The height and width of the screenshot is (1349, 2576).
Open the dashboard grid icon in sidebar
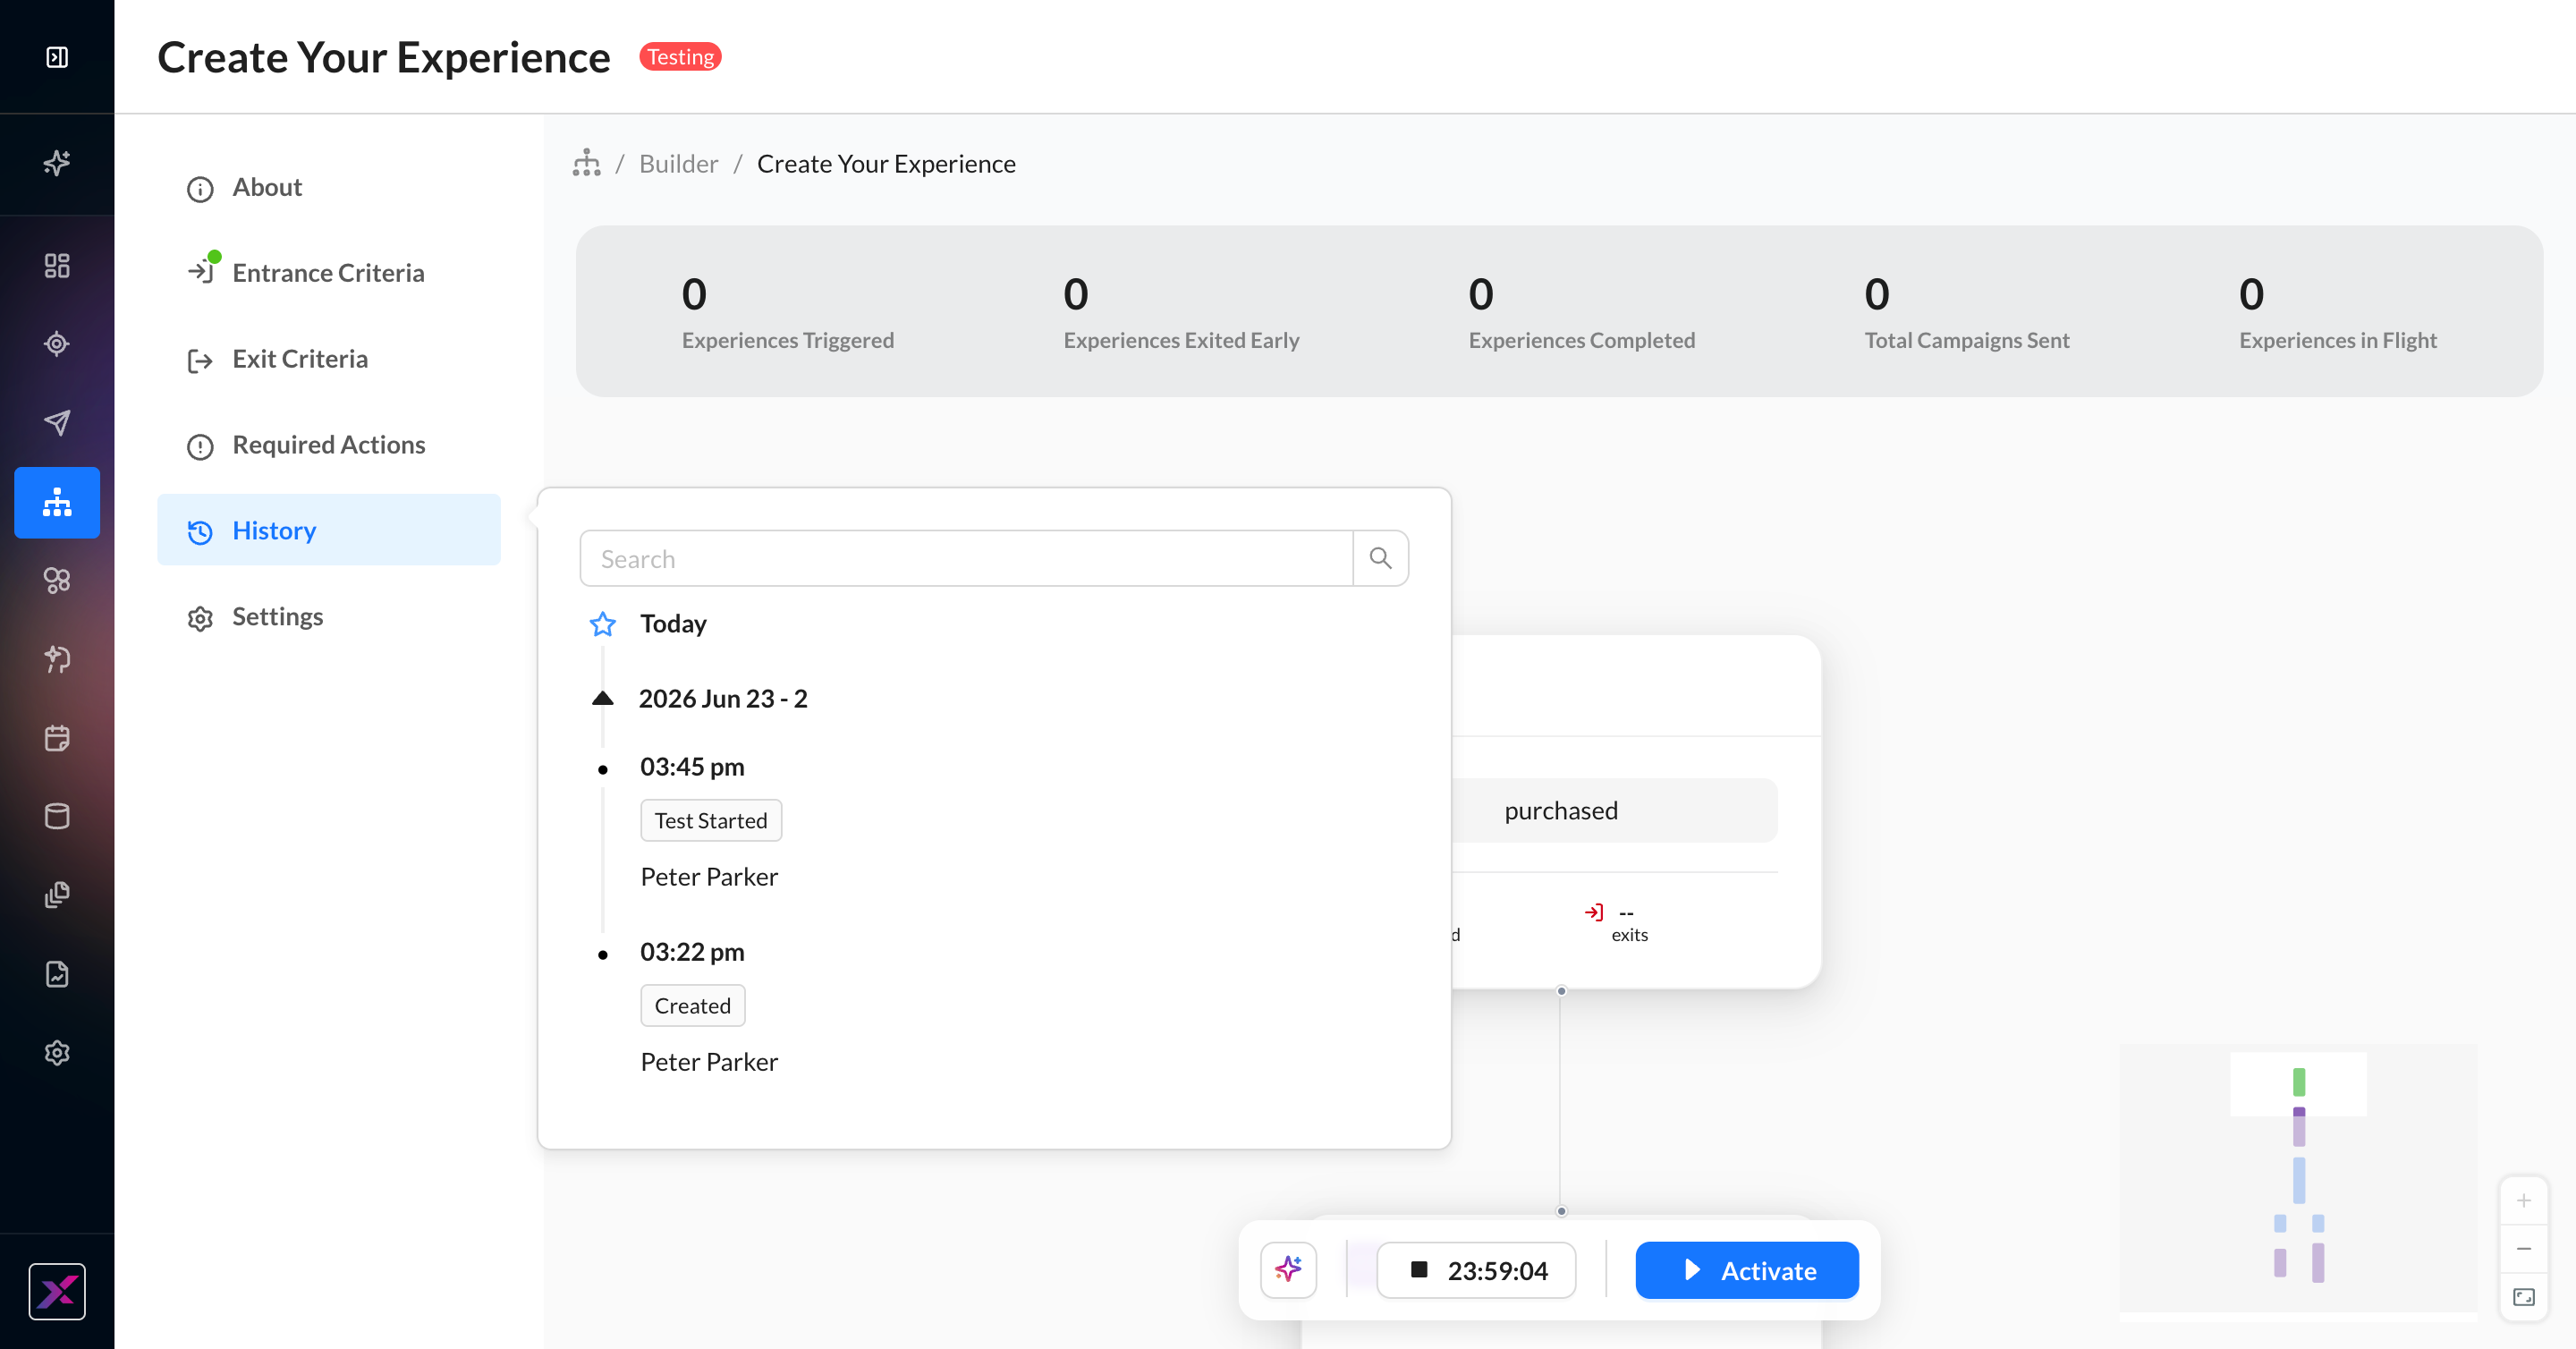click(x=57, y=265)
